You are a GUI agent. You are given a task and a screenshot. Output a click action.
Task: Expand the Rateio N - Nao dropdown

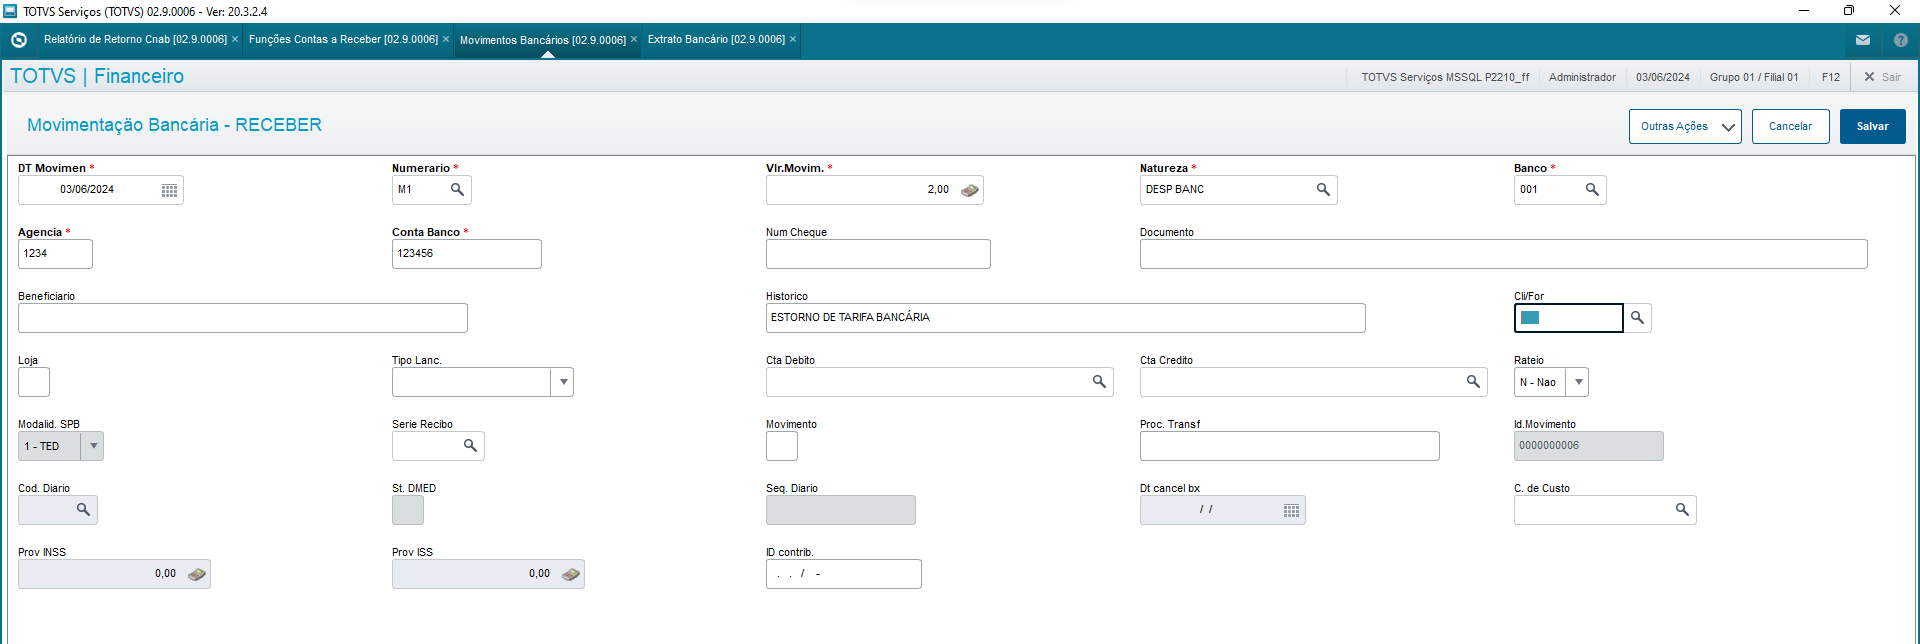(1577, 382)
